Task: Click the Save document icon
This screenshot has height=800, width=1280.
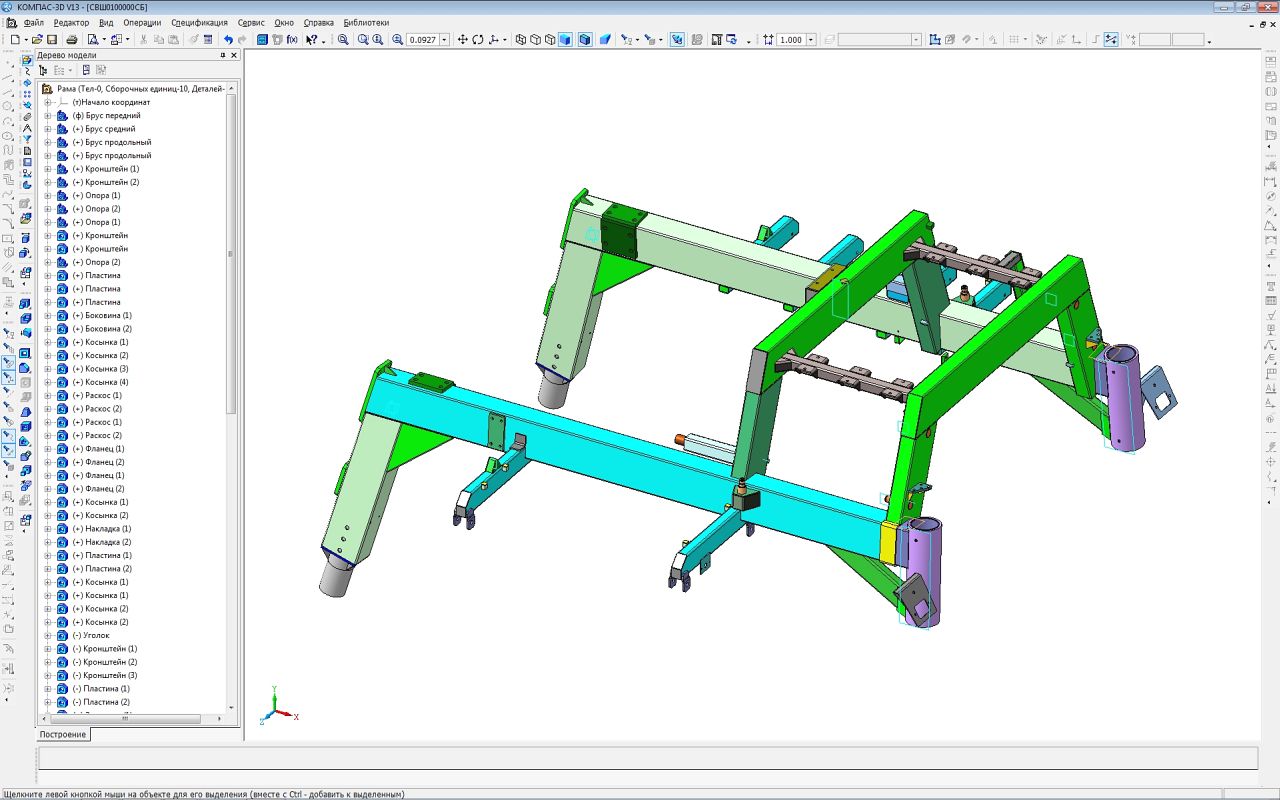Action: pos(51,40)
